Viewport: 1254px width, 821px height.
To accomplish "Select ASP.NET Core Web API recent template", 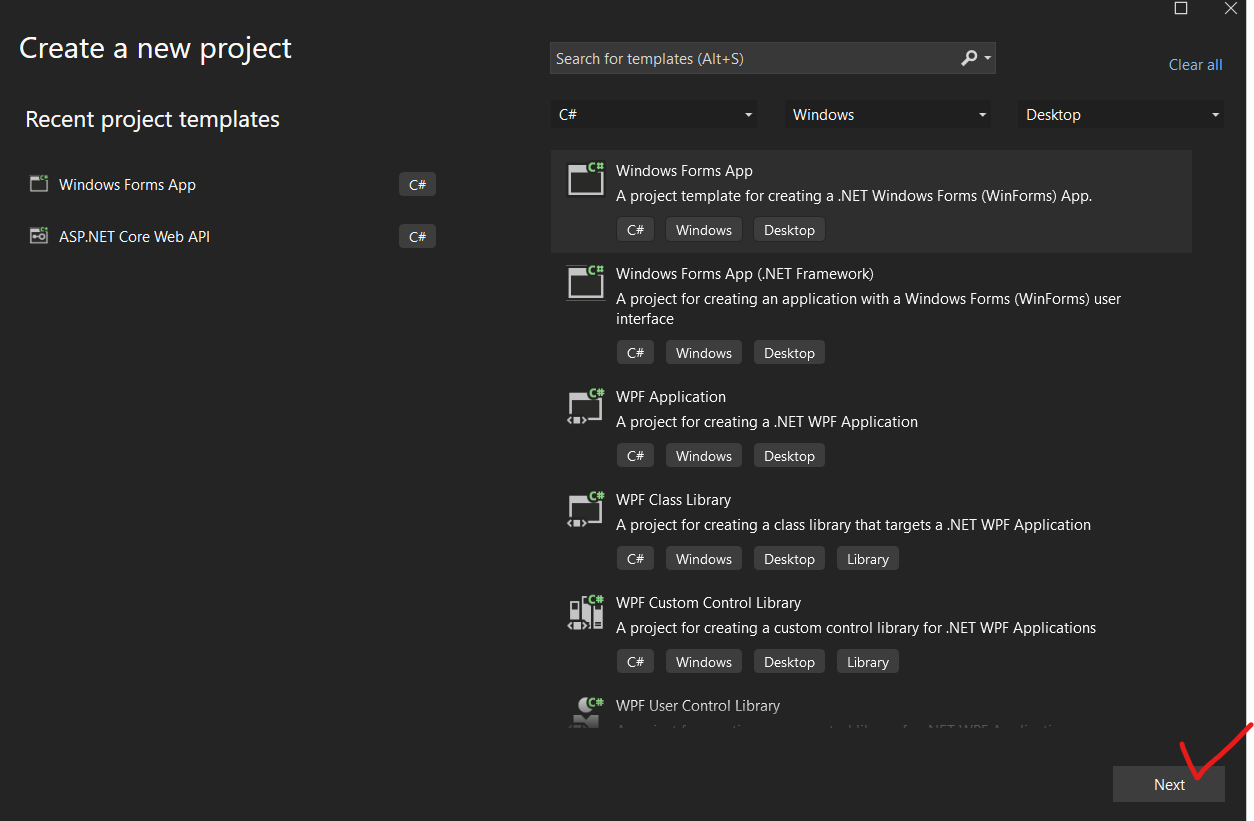I will [x=134, y=237].
